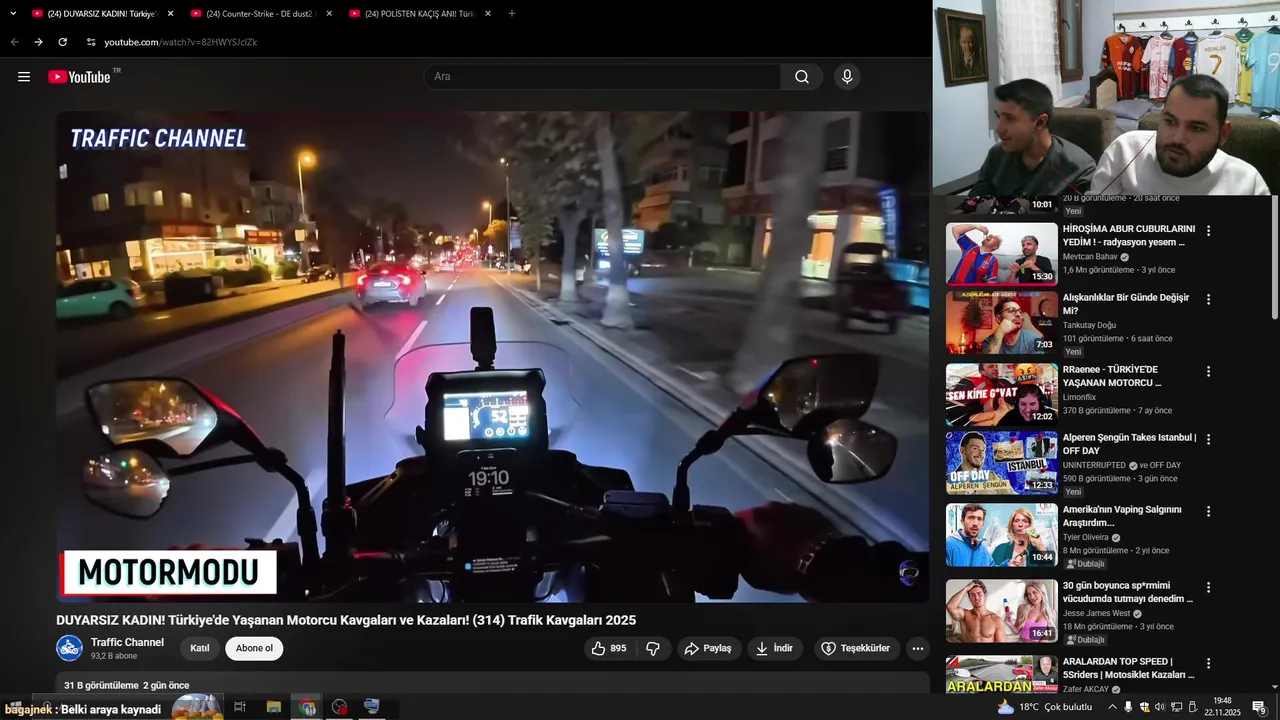
Task: Open 'Amerika'nın Vaping Salgınını' video thumbnail
Action: tap(1001, 535)
